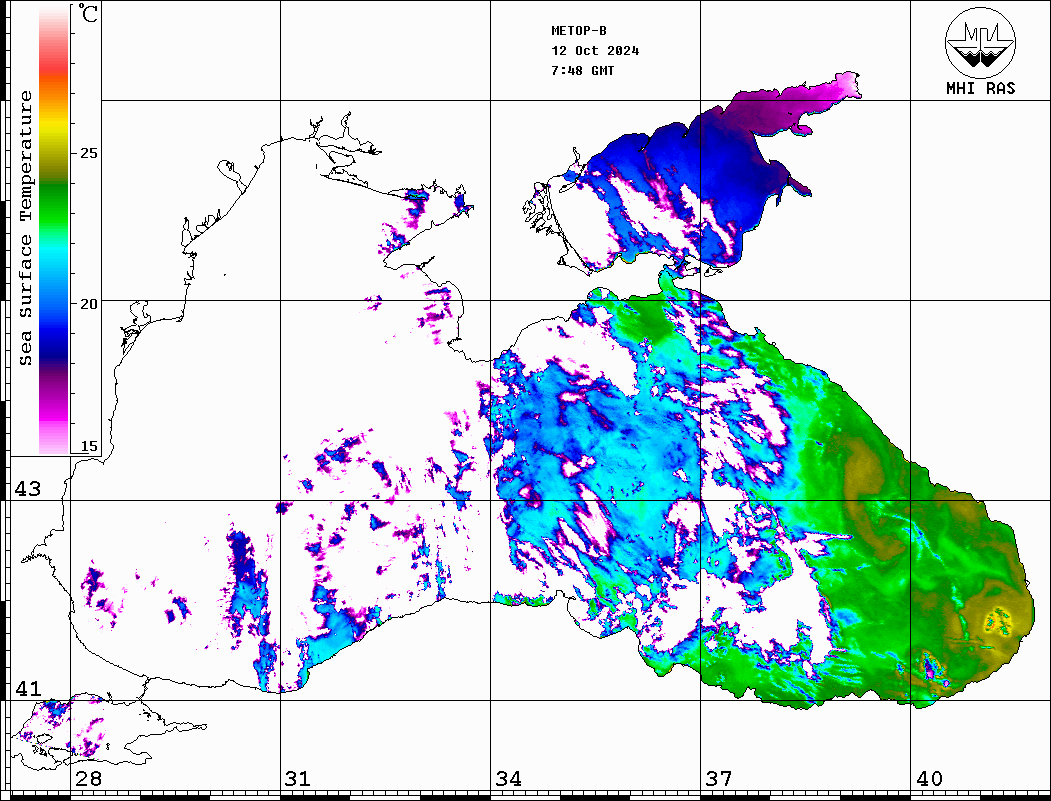
Task: Click longitude label "37"
Action: (x=719, y=779)
